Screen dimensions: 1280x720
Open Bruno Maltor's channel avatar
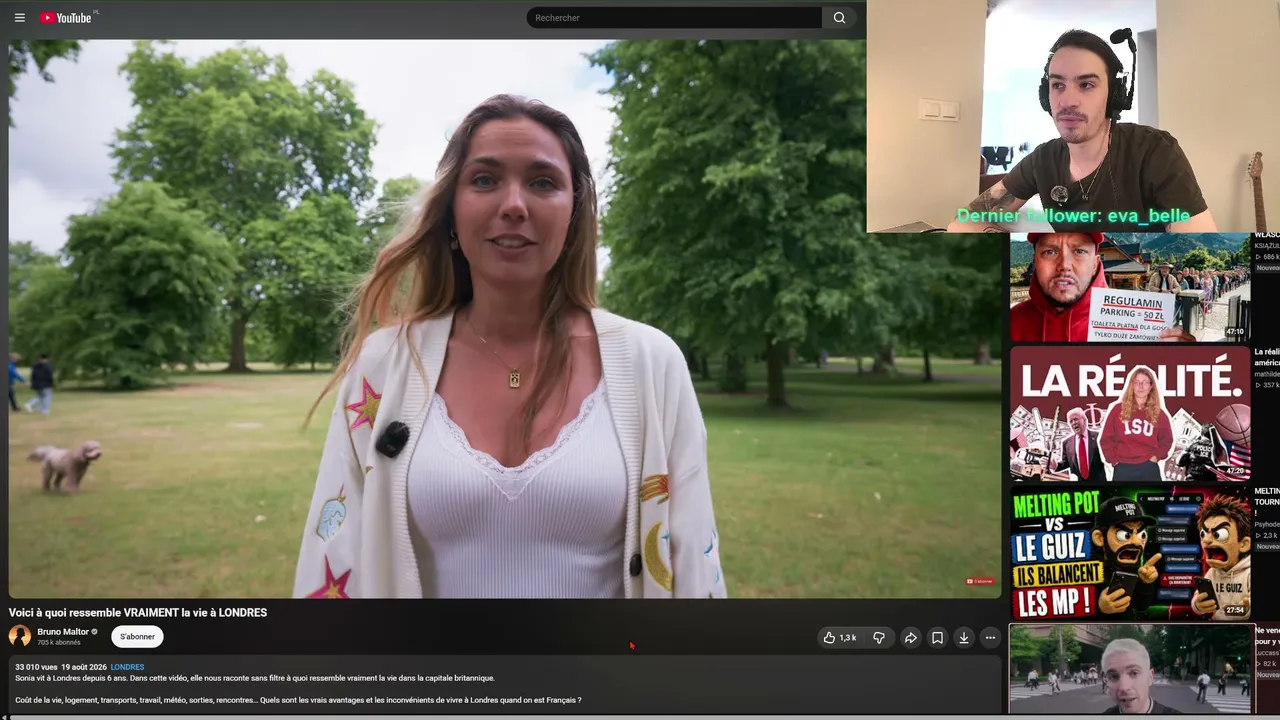click(x=20, y=636)
